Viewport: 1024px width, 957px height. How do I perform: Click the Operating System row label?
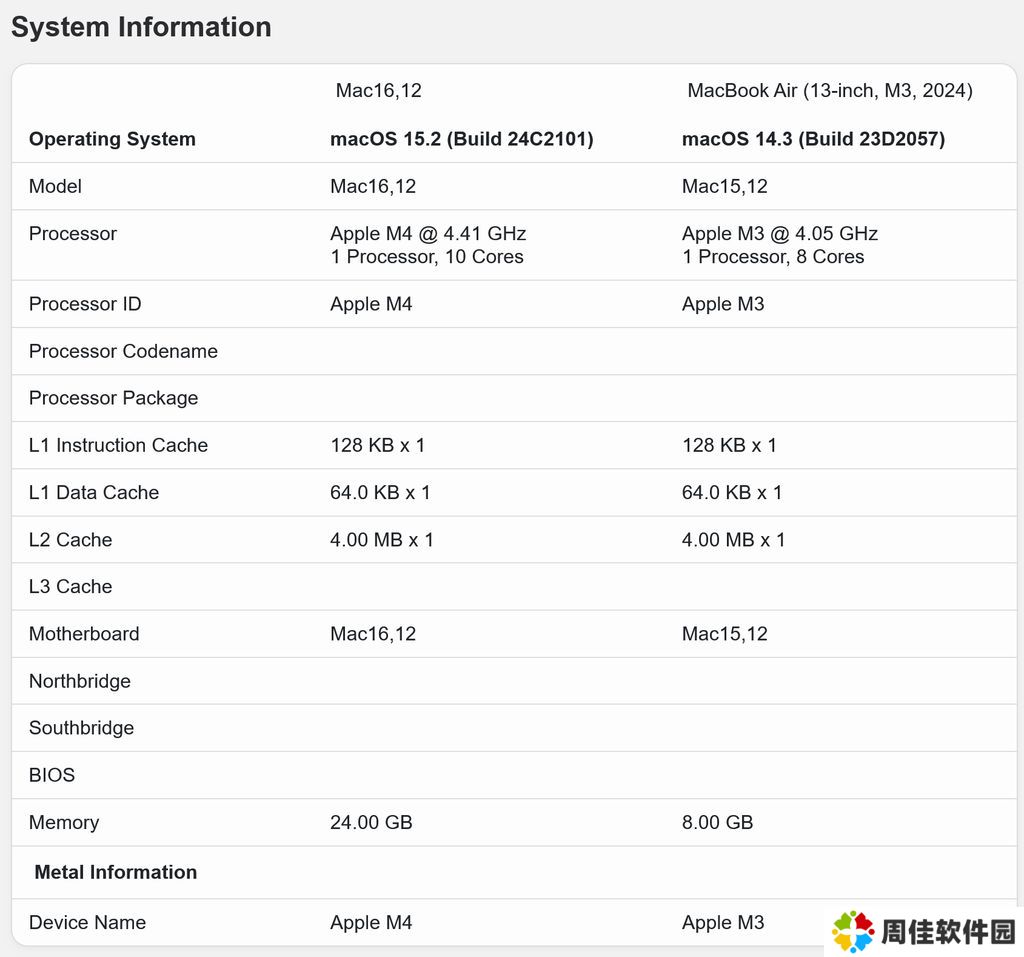click(112, 139)
